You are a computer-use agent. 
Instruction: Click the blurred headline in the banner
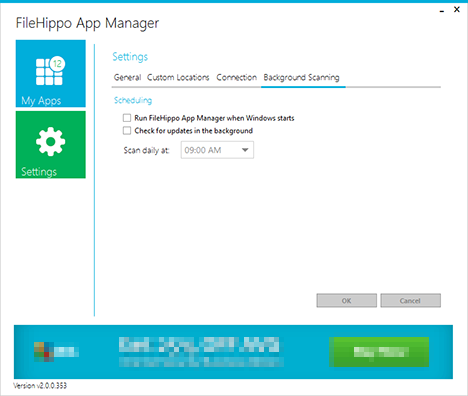pyautogui.click(x=199, y=345)
